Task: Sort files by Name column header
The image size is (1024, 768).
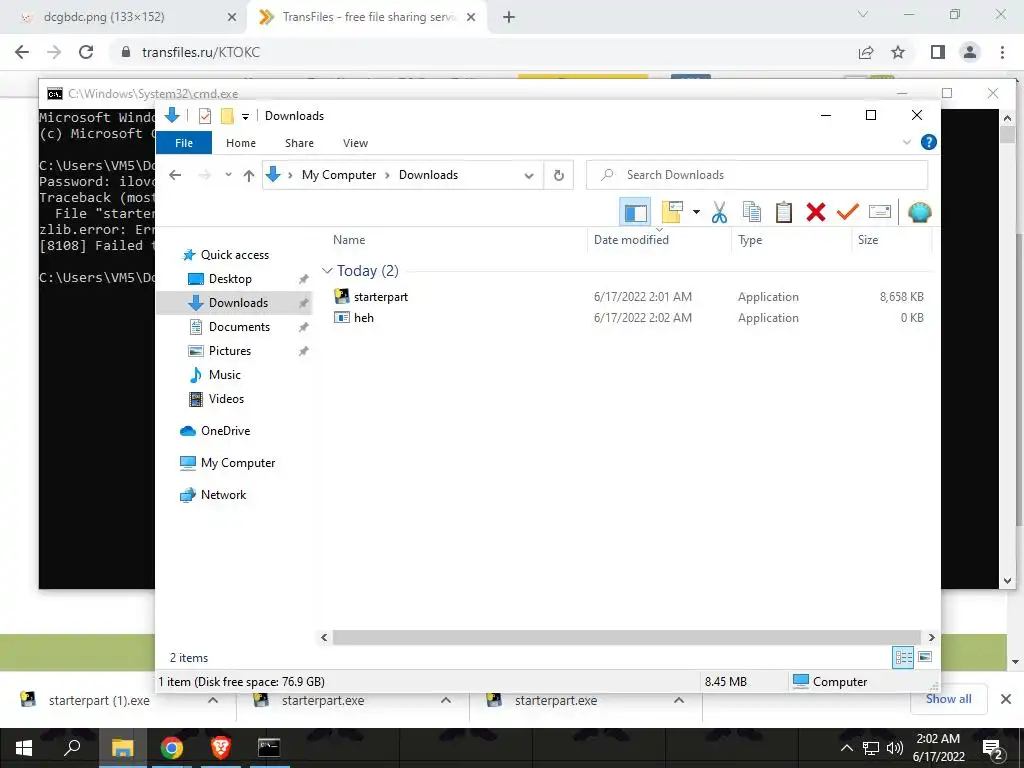Action: click(x=349, y=240)
